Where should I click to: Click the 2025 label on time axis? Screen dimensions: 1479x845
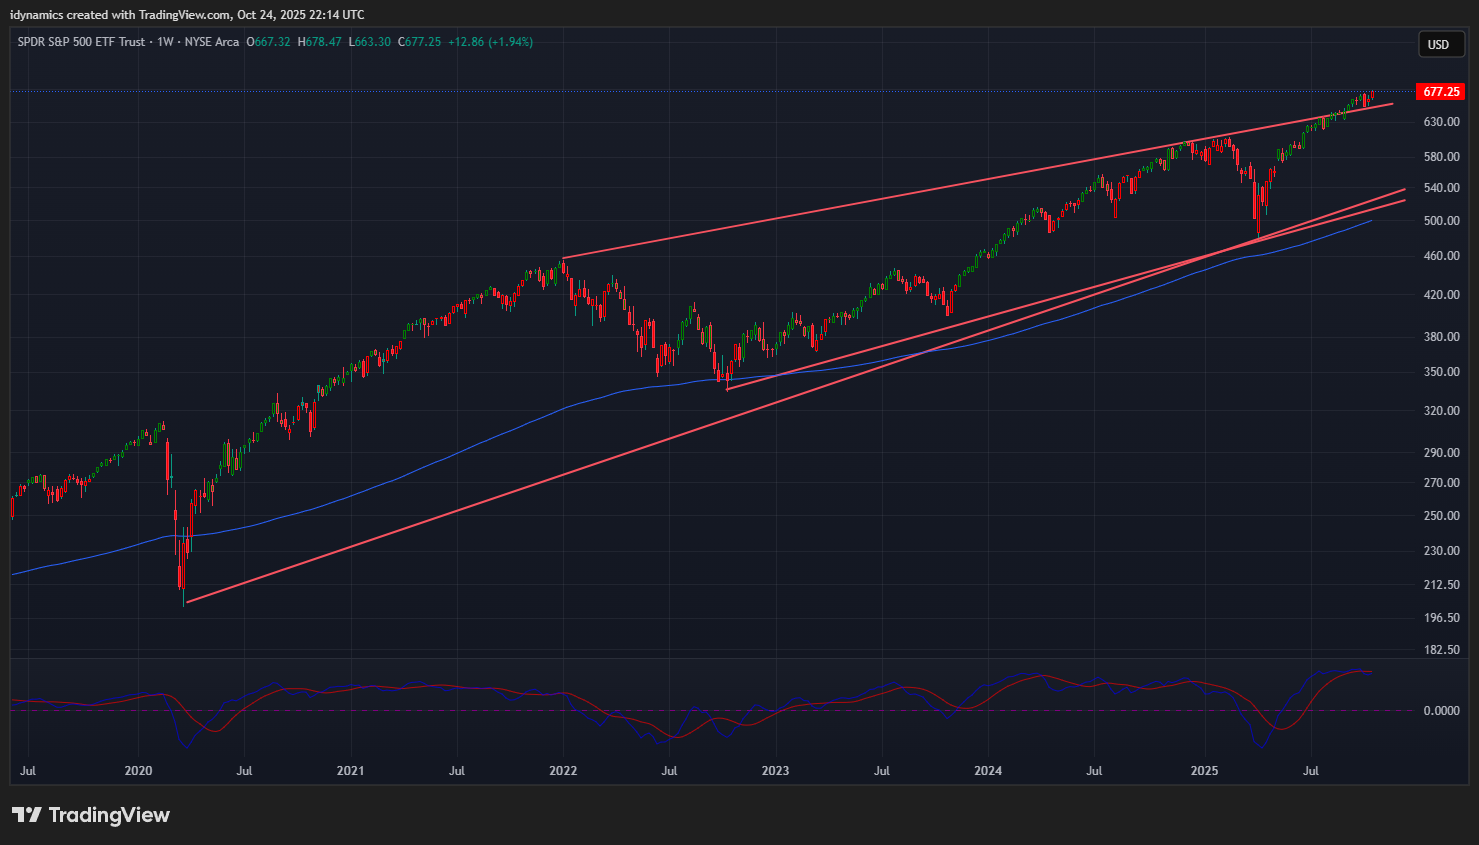pos(1204,771)
